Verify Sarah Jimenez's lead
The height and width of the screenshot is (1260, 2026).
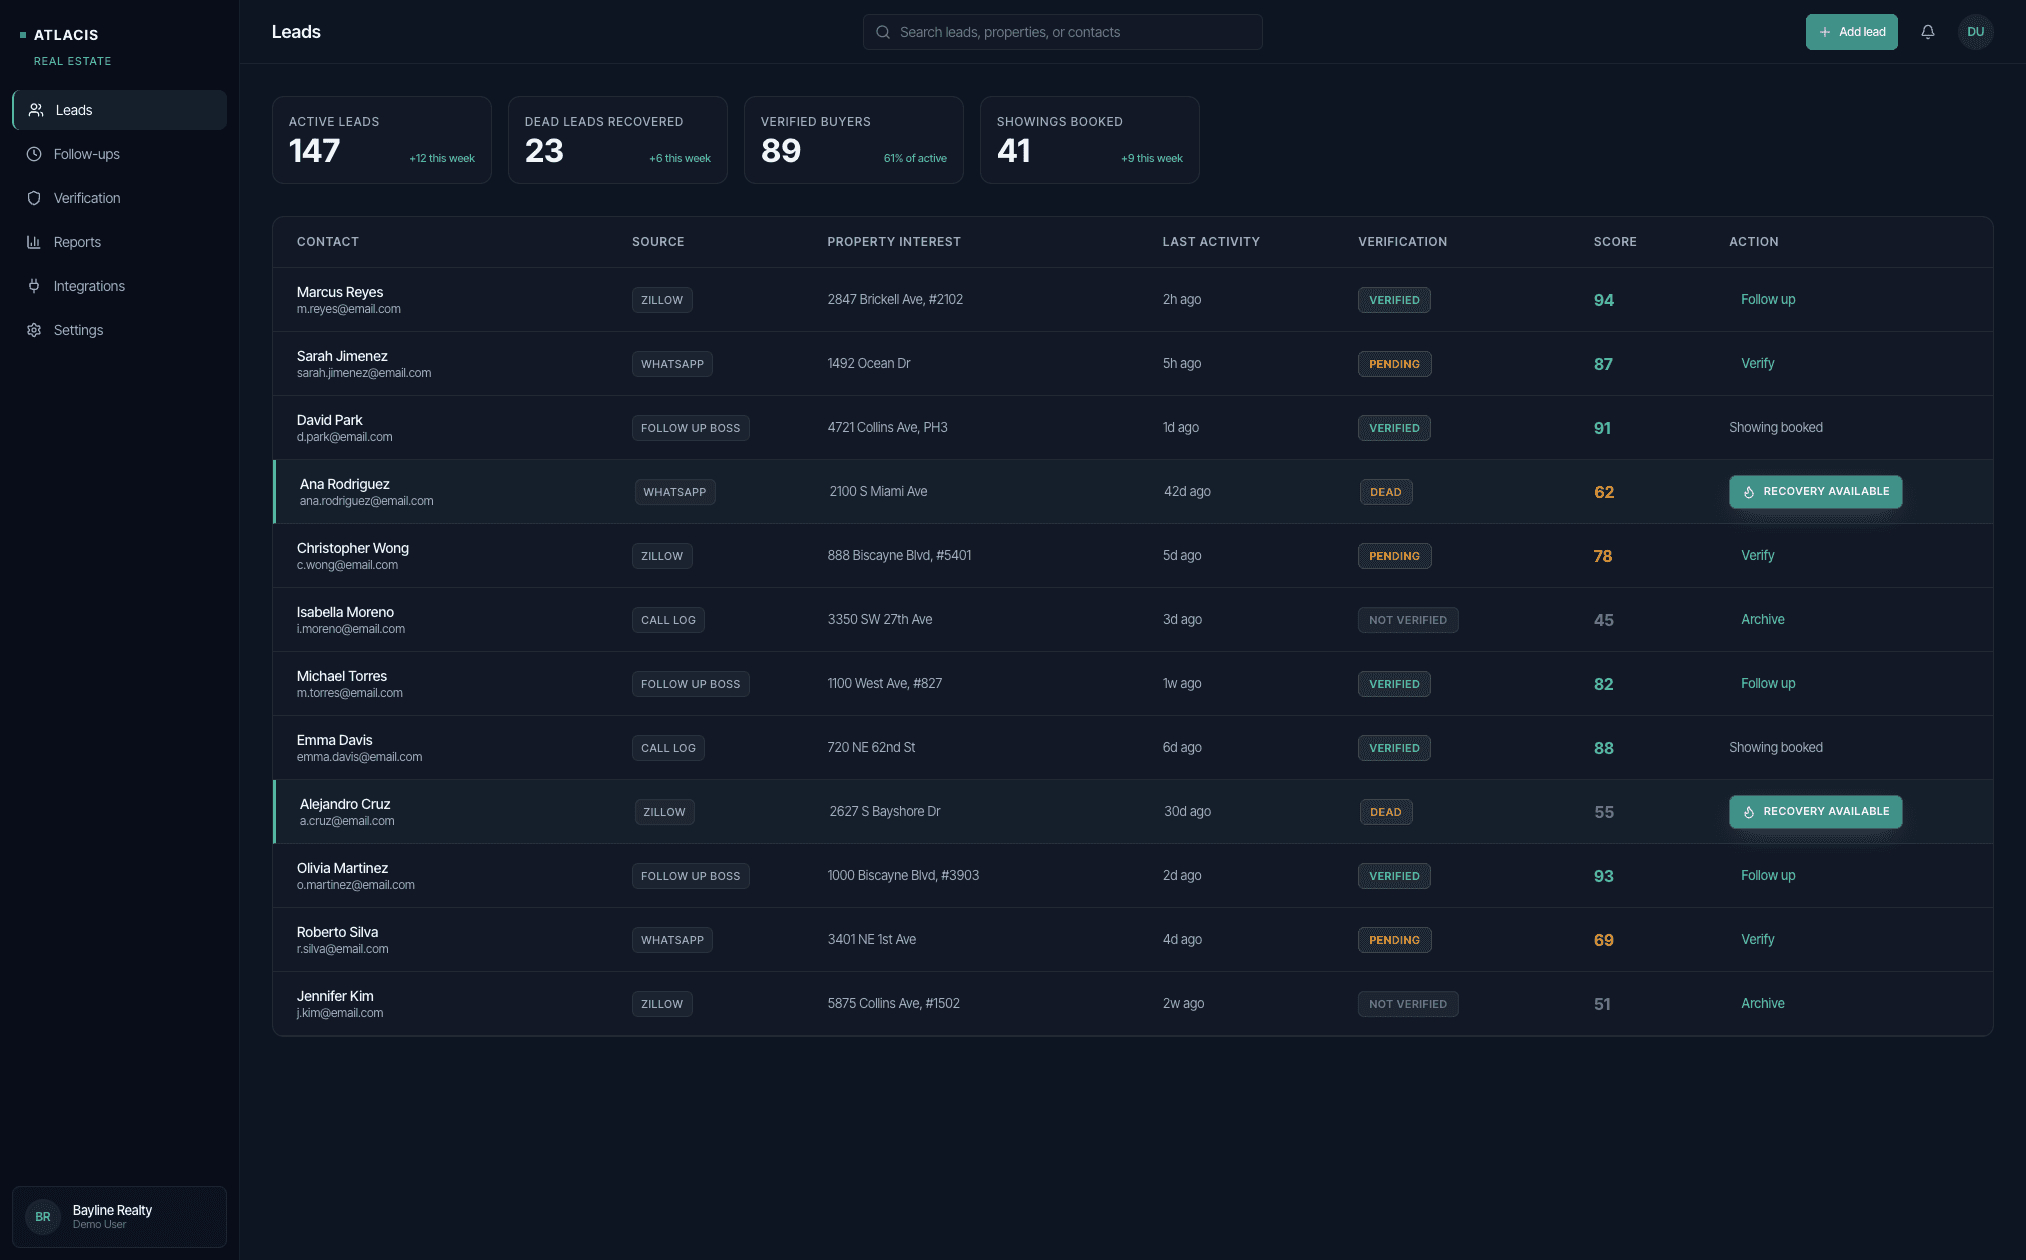[x=1758, y=363]
